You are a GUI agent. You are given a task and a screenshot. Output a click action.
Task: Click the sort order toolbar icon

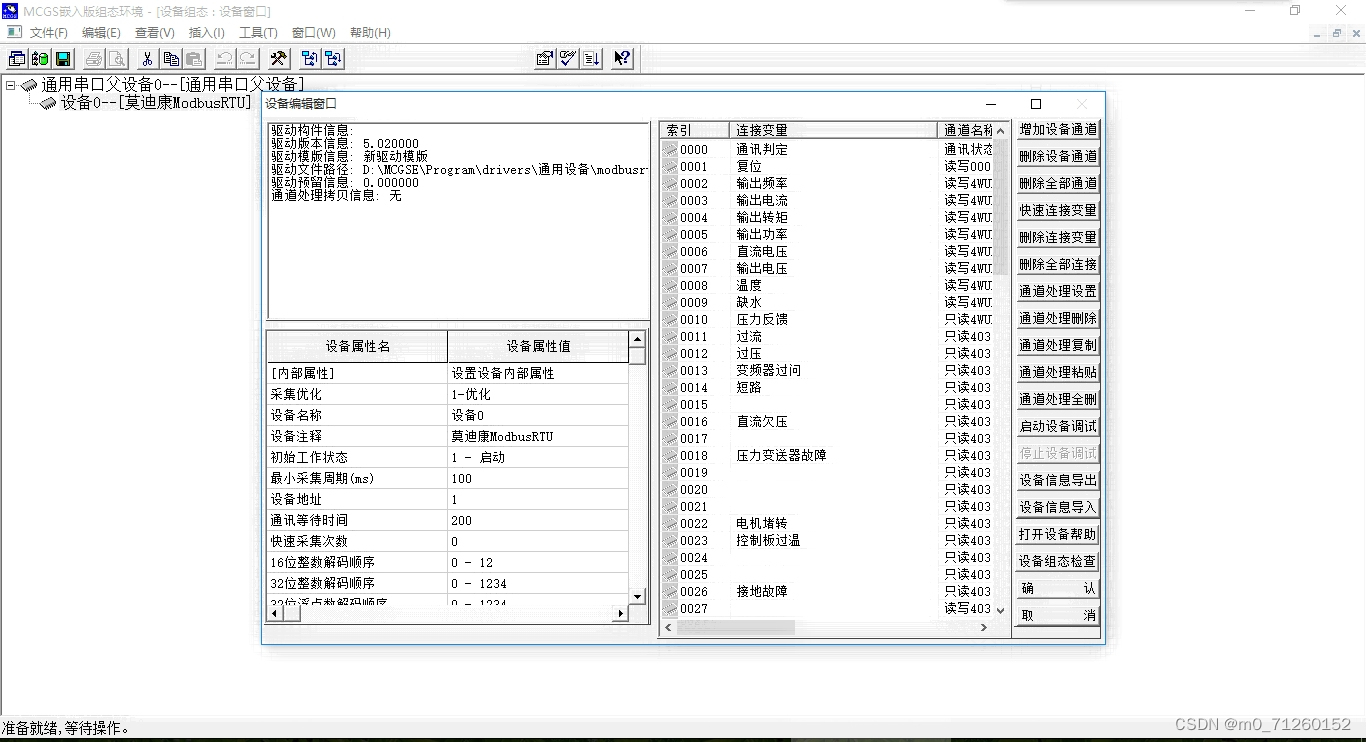pyautogui.click(x=591, y=59)
